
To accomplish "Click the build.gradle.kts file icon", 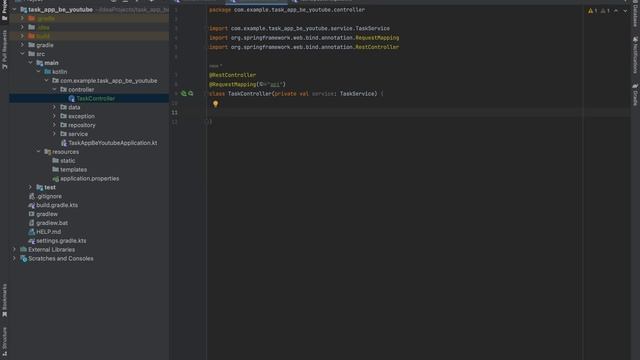I will tap(31, 205).
